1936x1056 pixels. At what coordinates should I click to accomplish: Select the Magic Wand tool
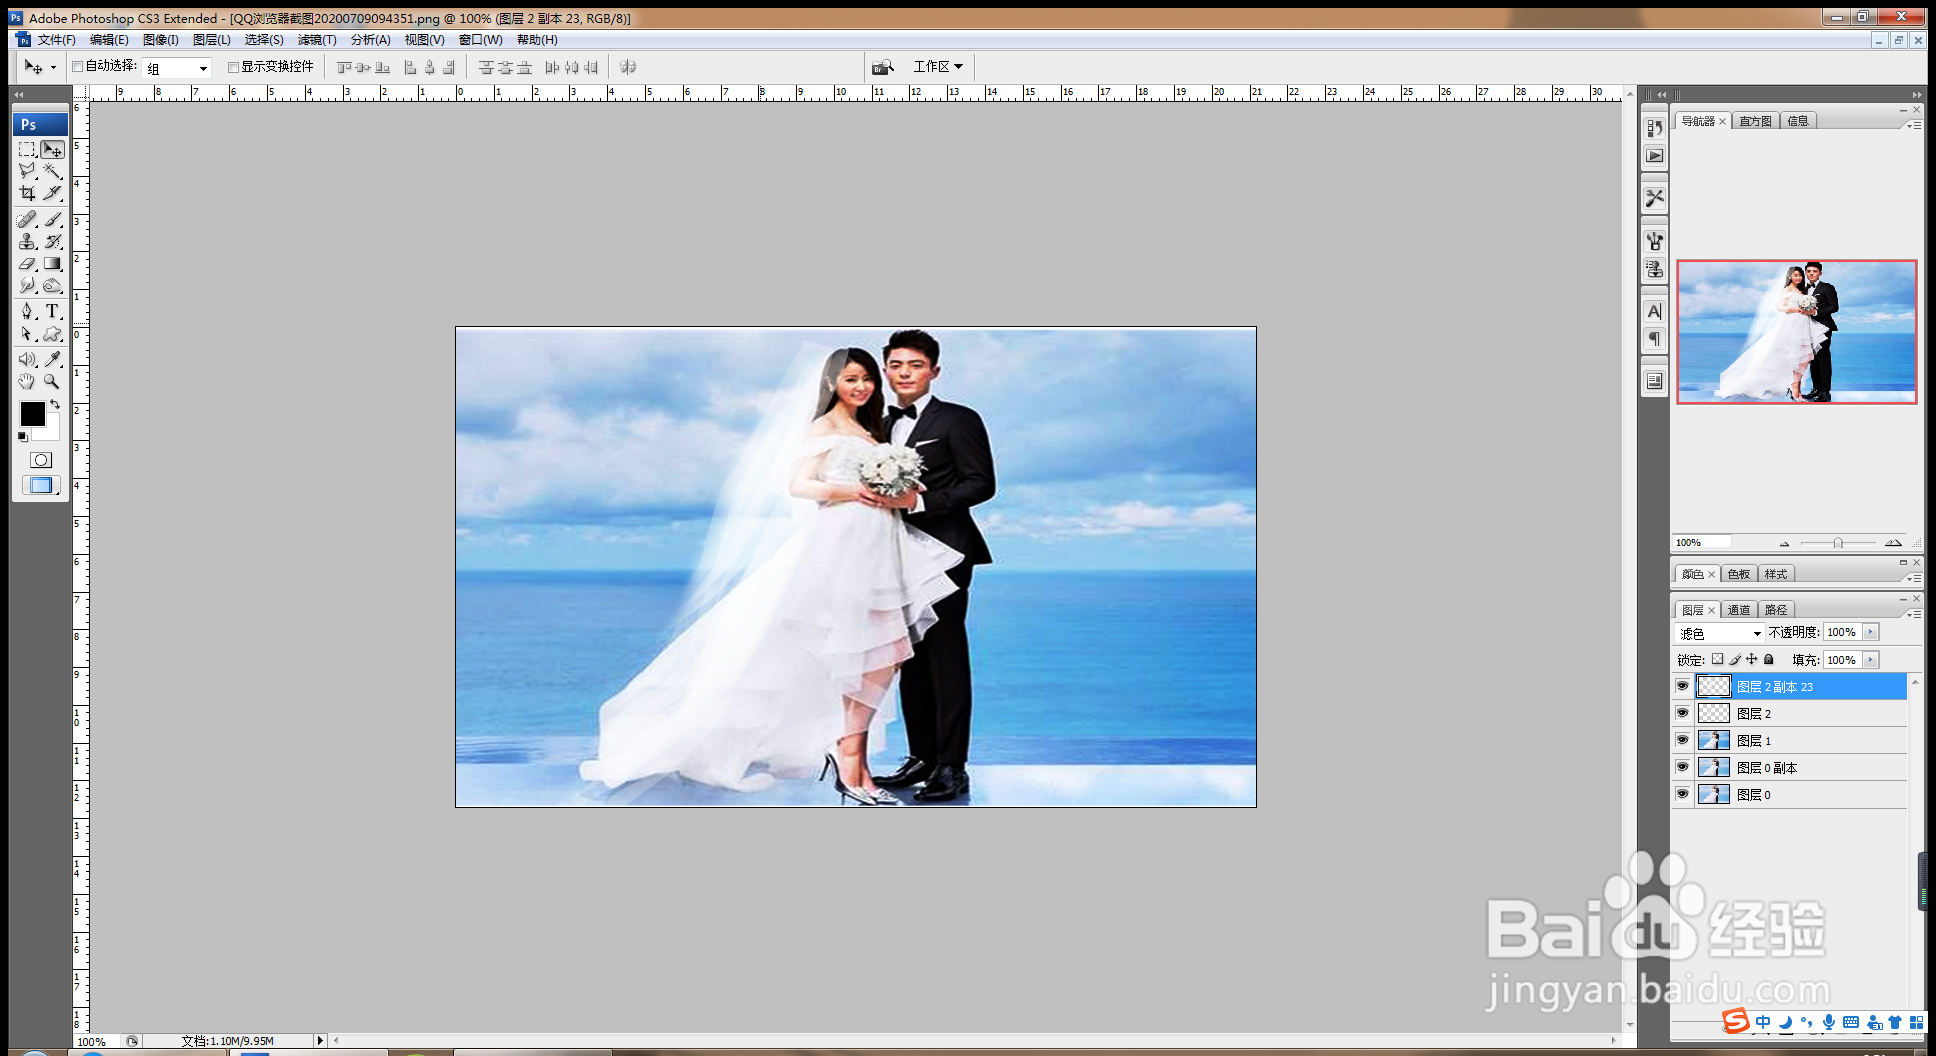click(53, 171)
